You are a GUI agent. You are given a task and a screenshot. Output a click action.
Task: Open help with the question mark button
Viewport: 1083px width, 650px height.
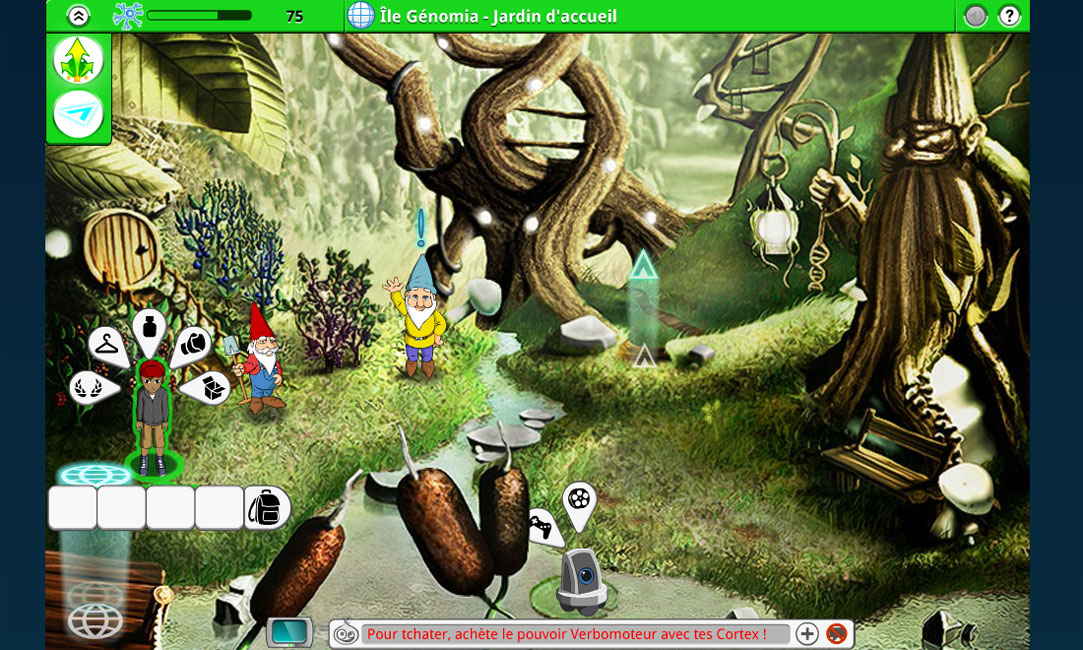(1009, 15)
